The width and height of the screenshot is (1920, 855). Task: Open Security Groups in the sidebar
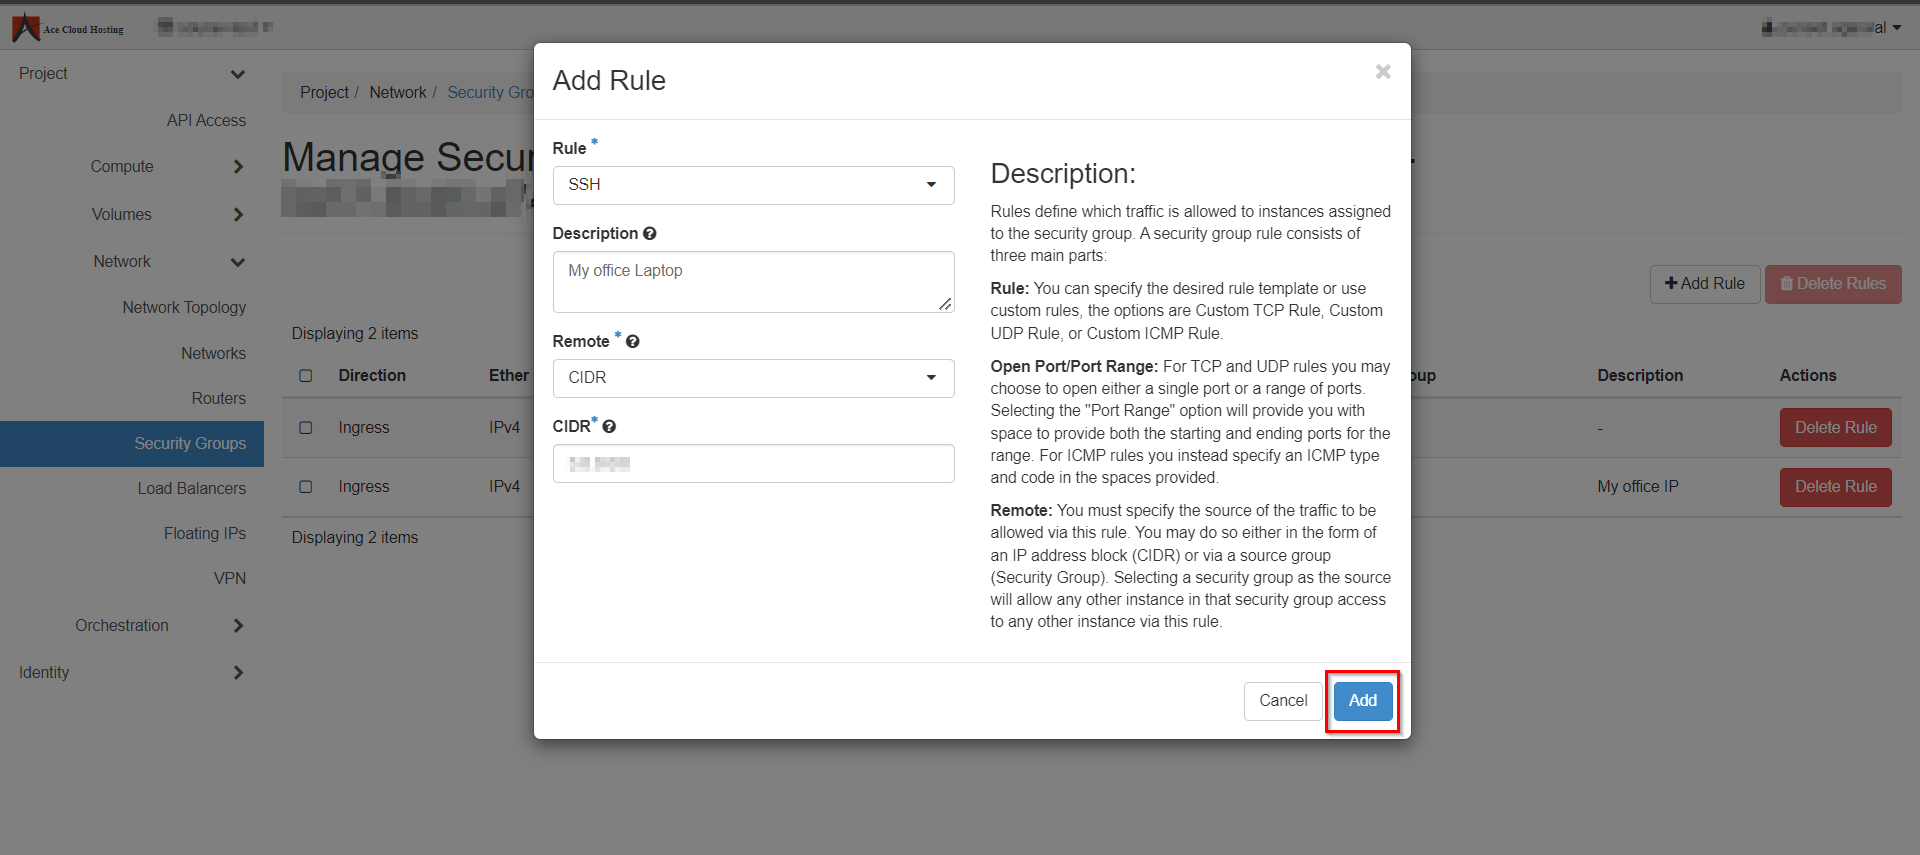pyautogui.click(x=190, y=444)
